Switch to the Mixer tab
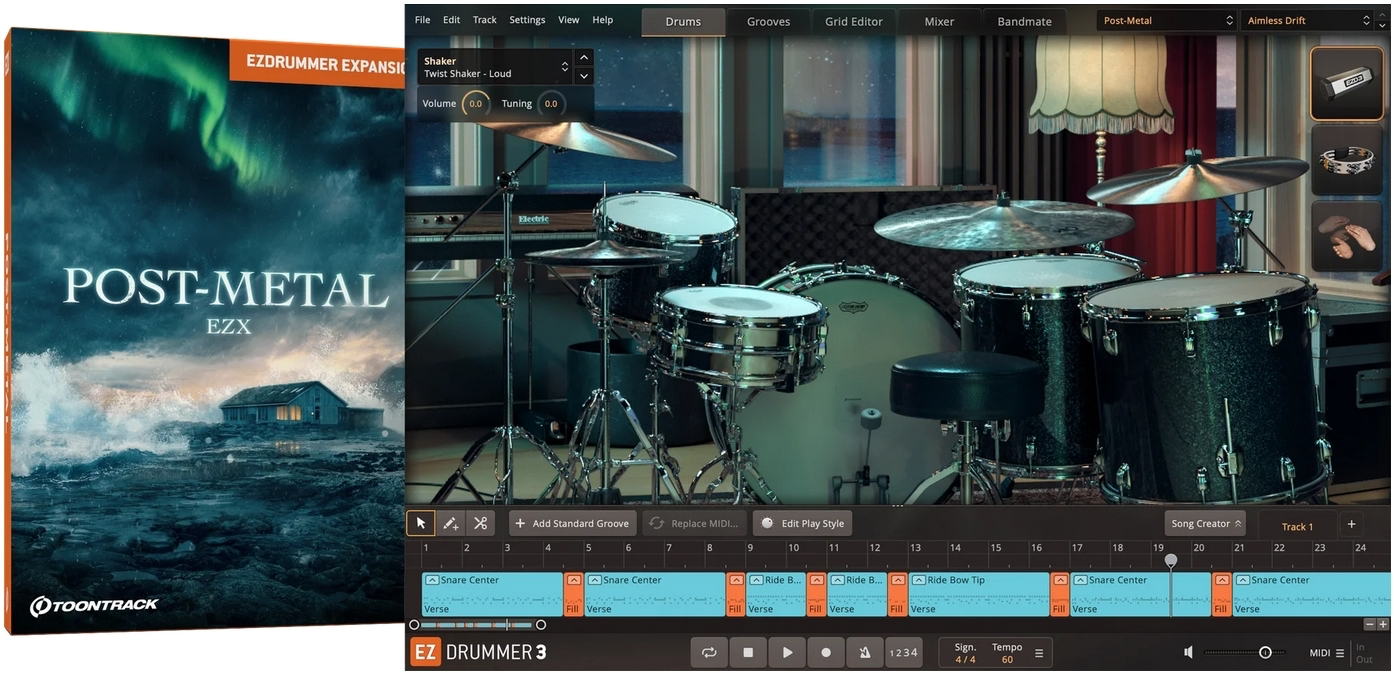The image size is (1394, 673). click(x=938, y=20)
